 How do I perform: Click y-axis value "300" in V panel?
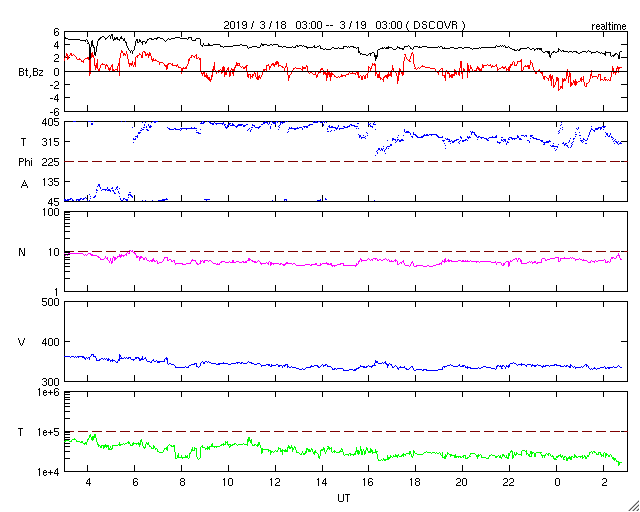click(x=52, y=382)
